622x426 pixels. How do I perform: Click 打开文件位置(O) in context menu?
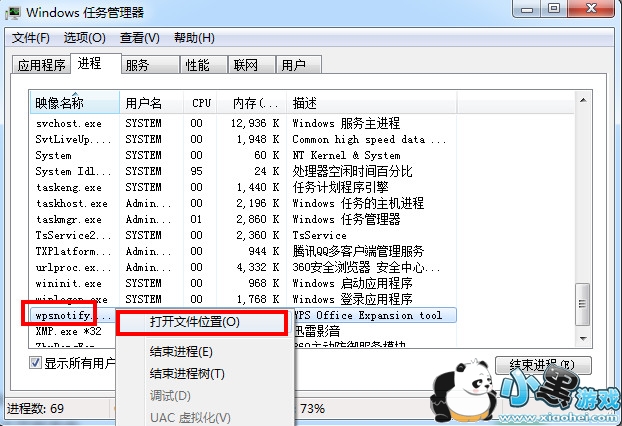click(205, 322)
